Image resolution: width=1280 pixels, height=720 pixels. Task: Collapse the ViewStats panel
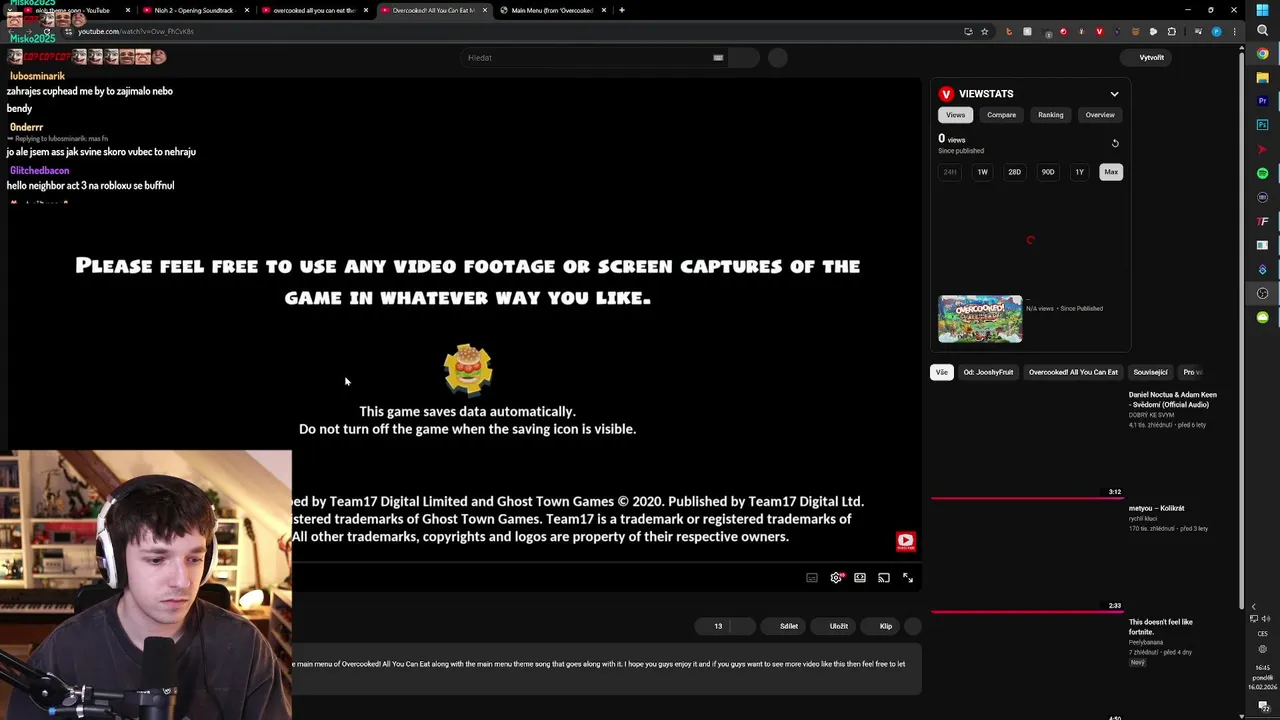tap(1114, 94)
